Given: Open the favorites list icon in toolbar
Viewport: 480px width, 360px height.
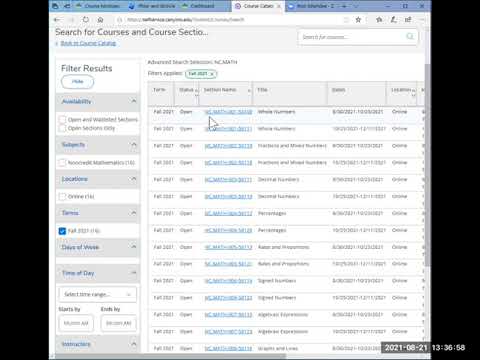Looking at the screenshot, I should [379, 20].
